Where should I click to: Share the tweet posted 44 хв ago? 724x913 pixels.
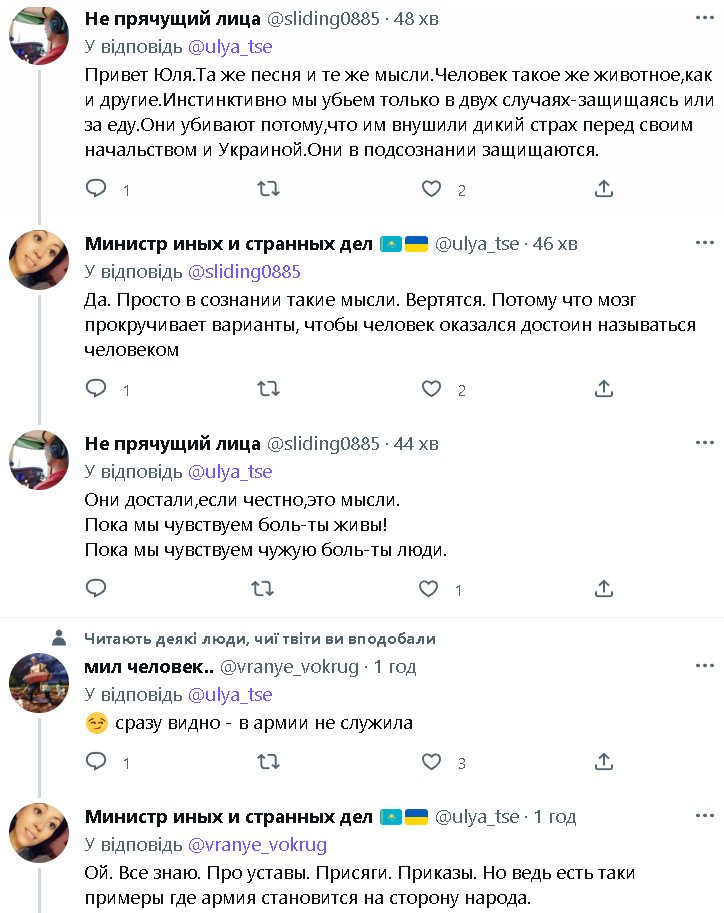(603, 588)
